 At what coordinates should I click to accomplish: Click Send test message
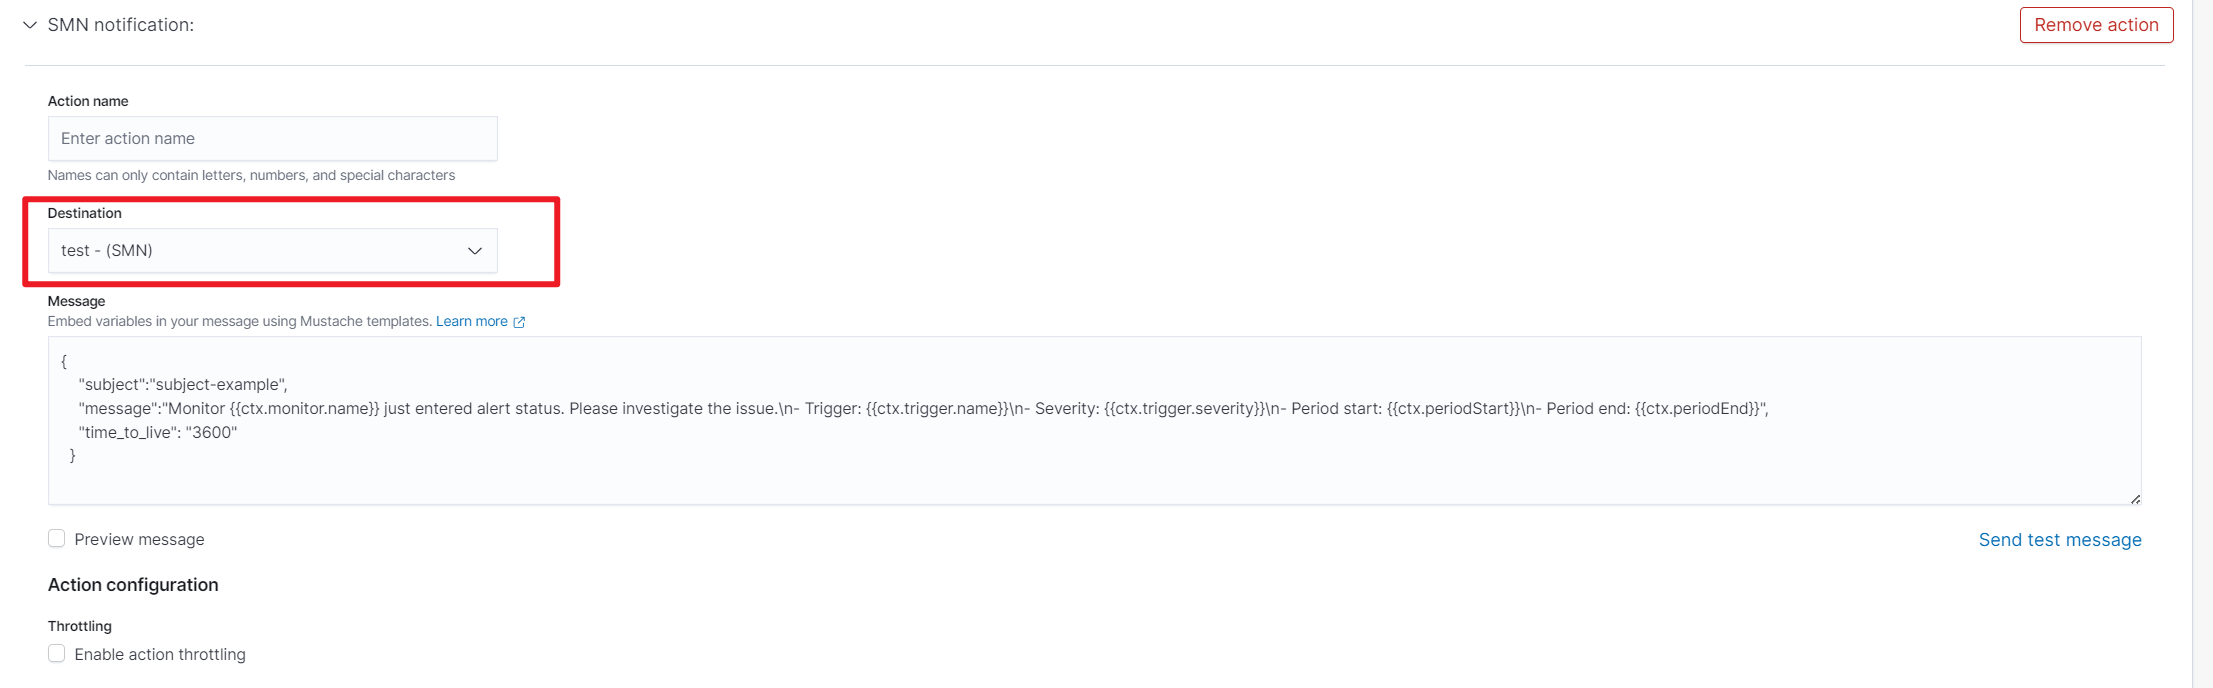coord(2059,540)
